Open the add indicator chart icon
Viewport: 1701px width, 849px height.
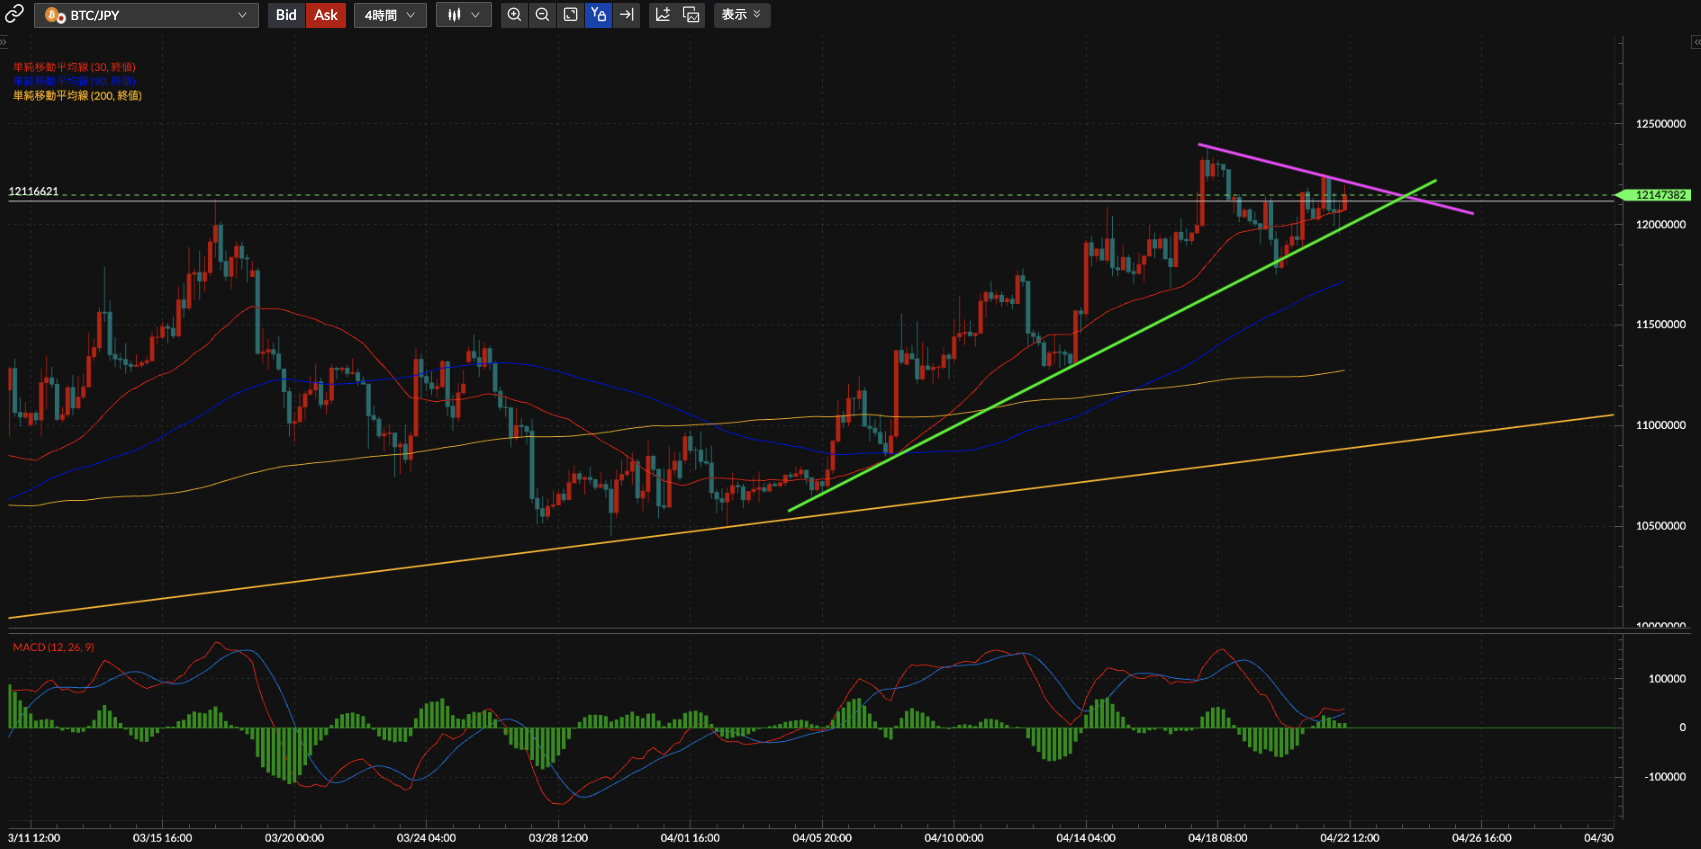[663, 15]
